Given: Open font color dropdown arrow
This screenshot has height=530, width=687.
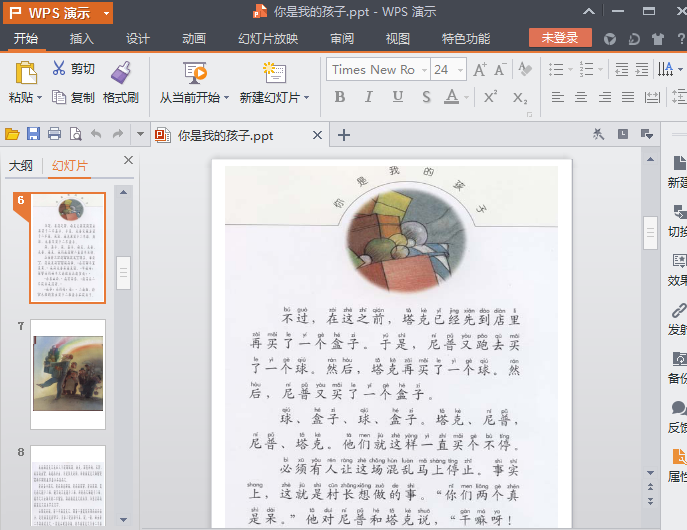Looking at the screenshot, I should click(x=467, y=98).
